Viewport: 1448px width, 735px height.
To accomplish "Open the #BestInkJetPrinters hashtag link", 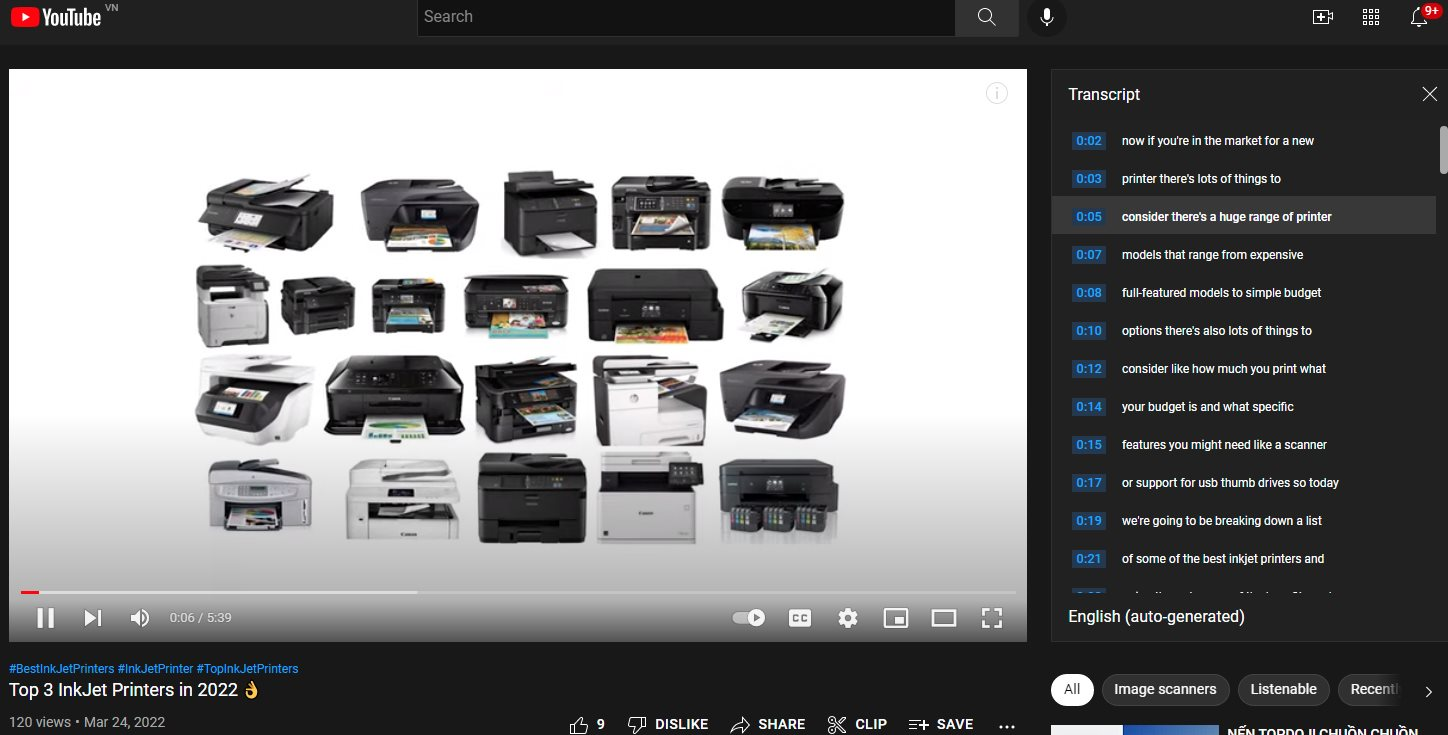I will (61, 668).
